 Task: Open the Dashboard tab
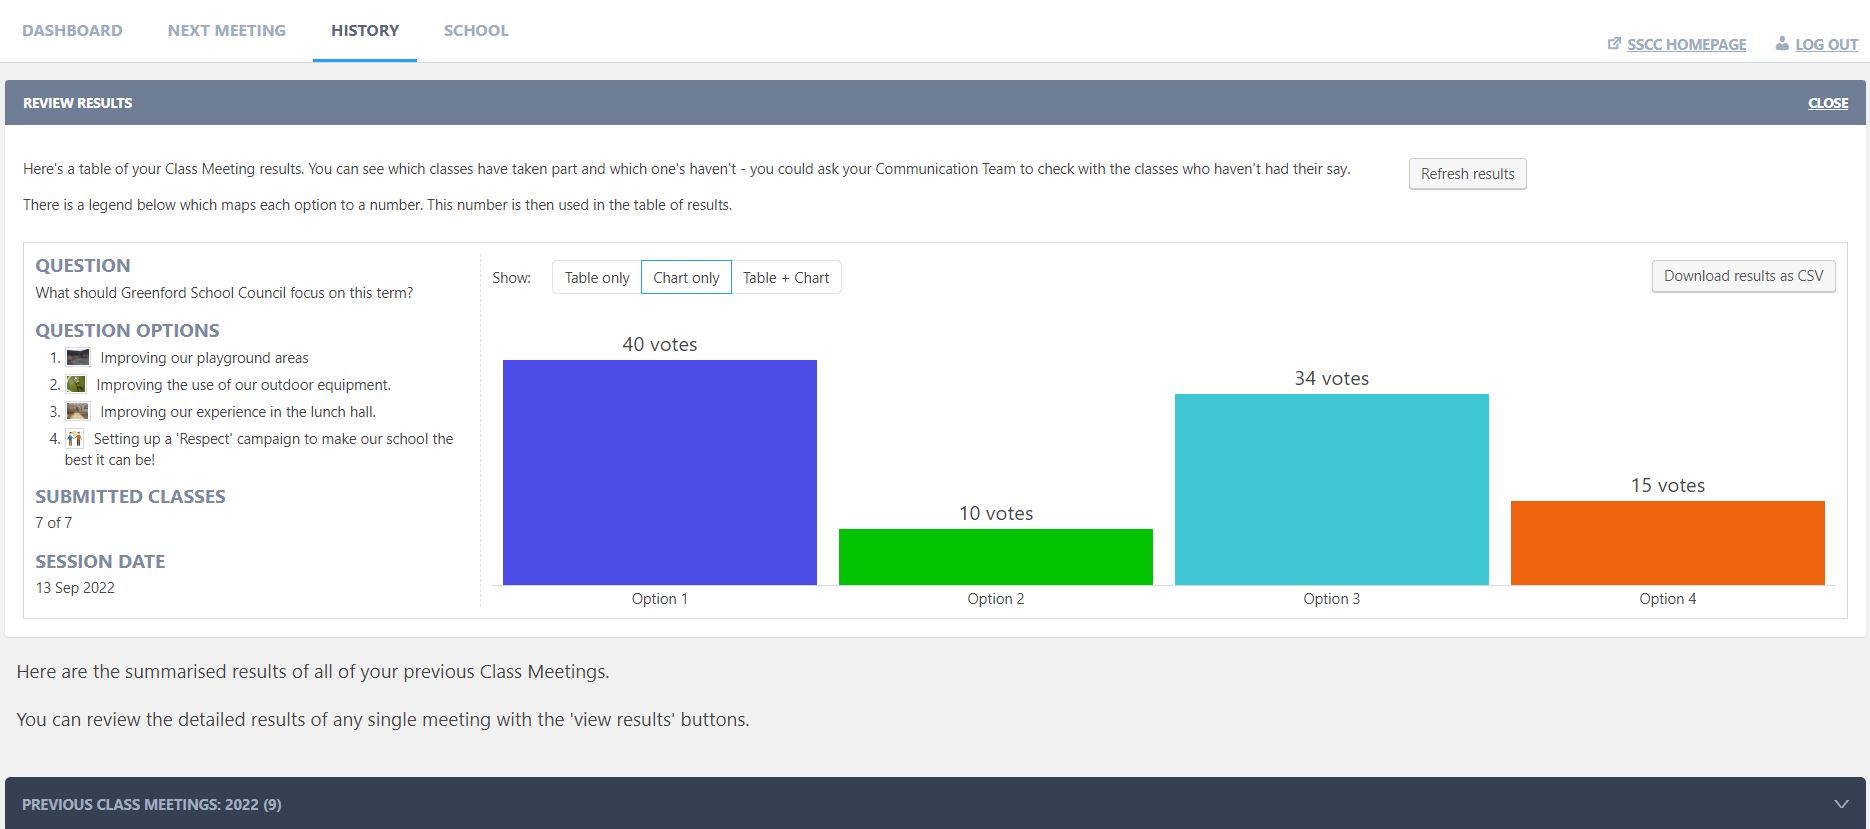(72, 30)
